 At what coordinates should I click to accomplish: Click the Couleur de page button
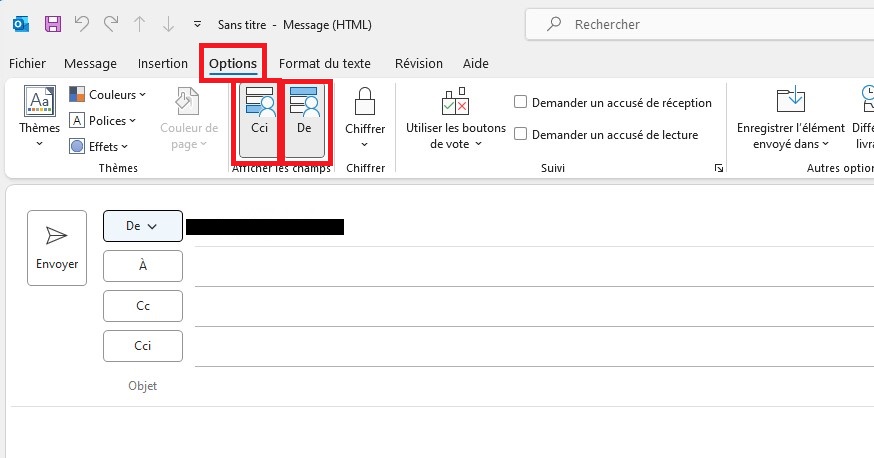(188, 118)
